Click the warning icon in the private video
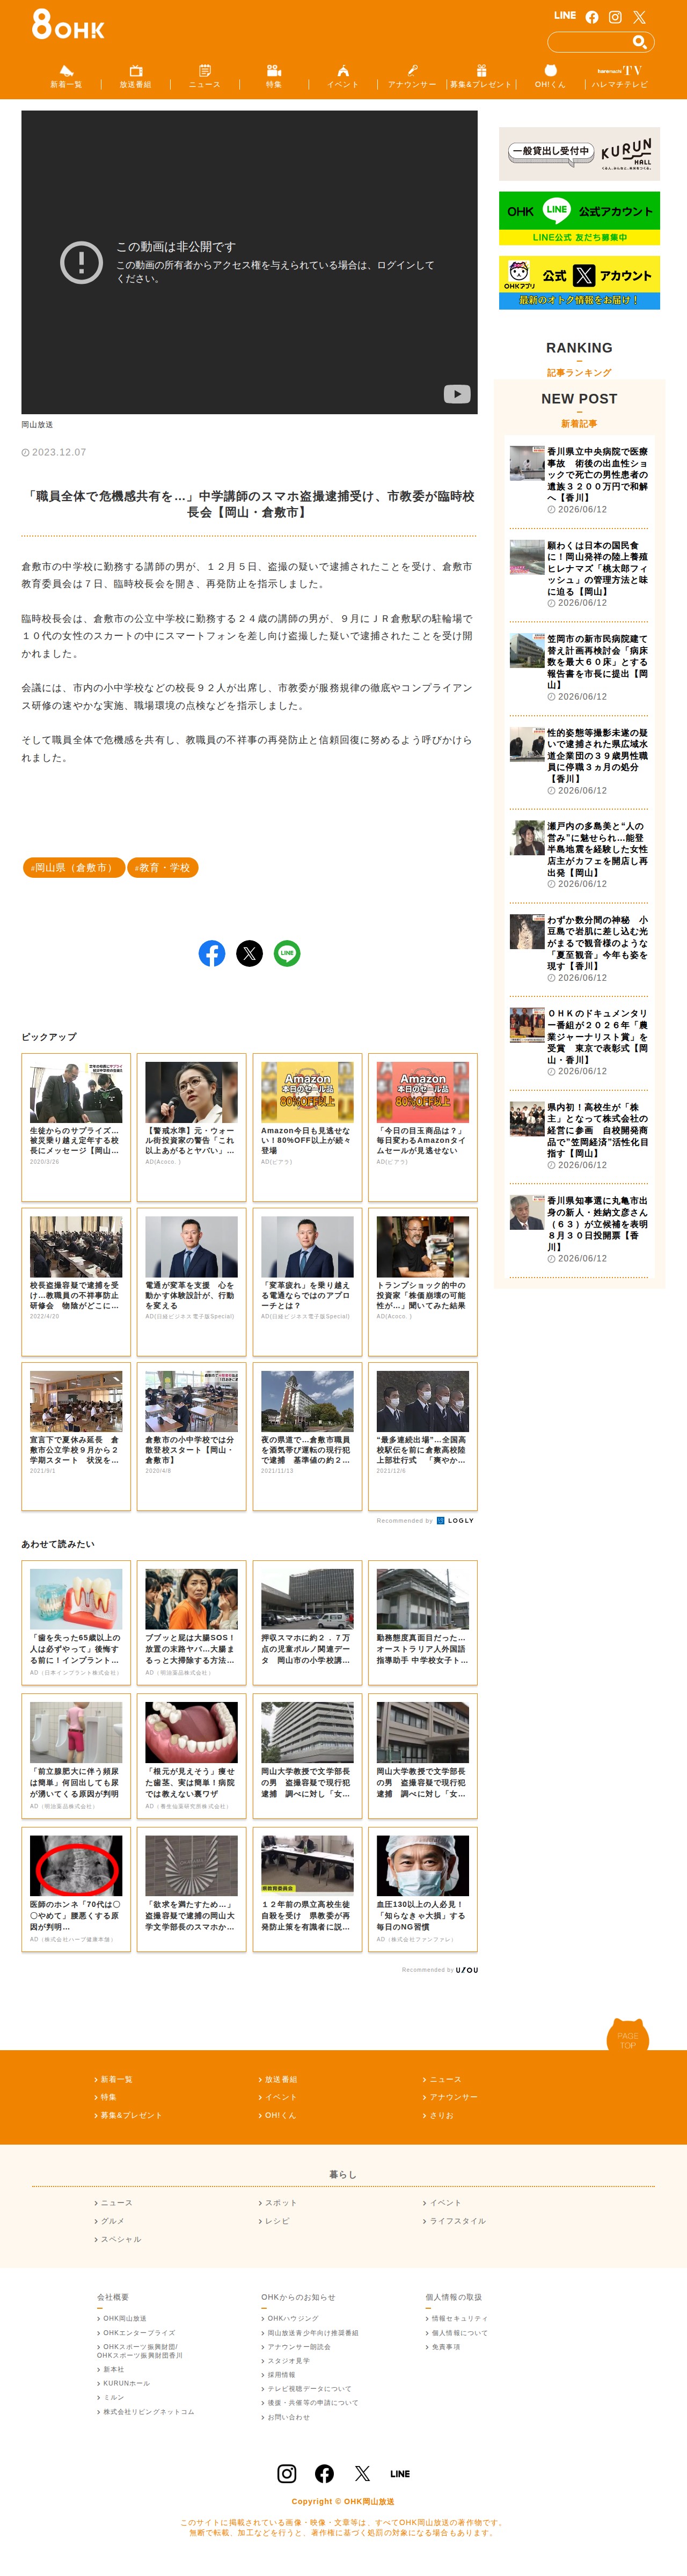 pos(81,262)
